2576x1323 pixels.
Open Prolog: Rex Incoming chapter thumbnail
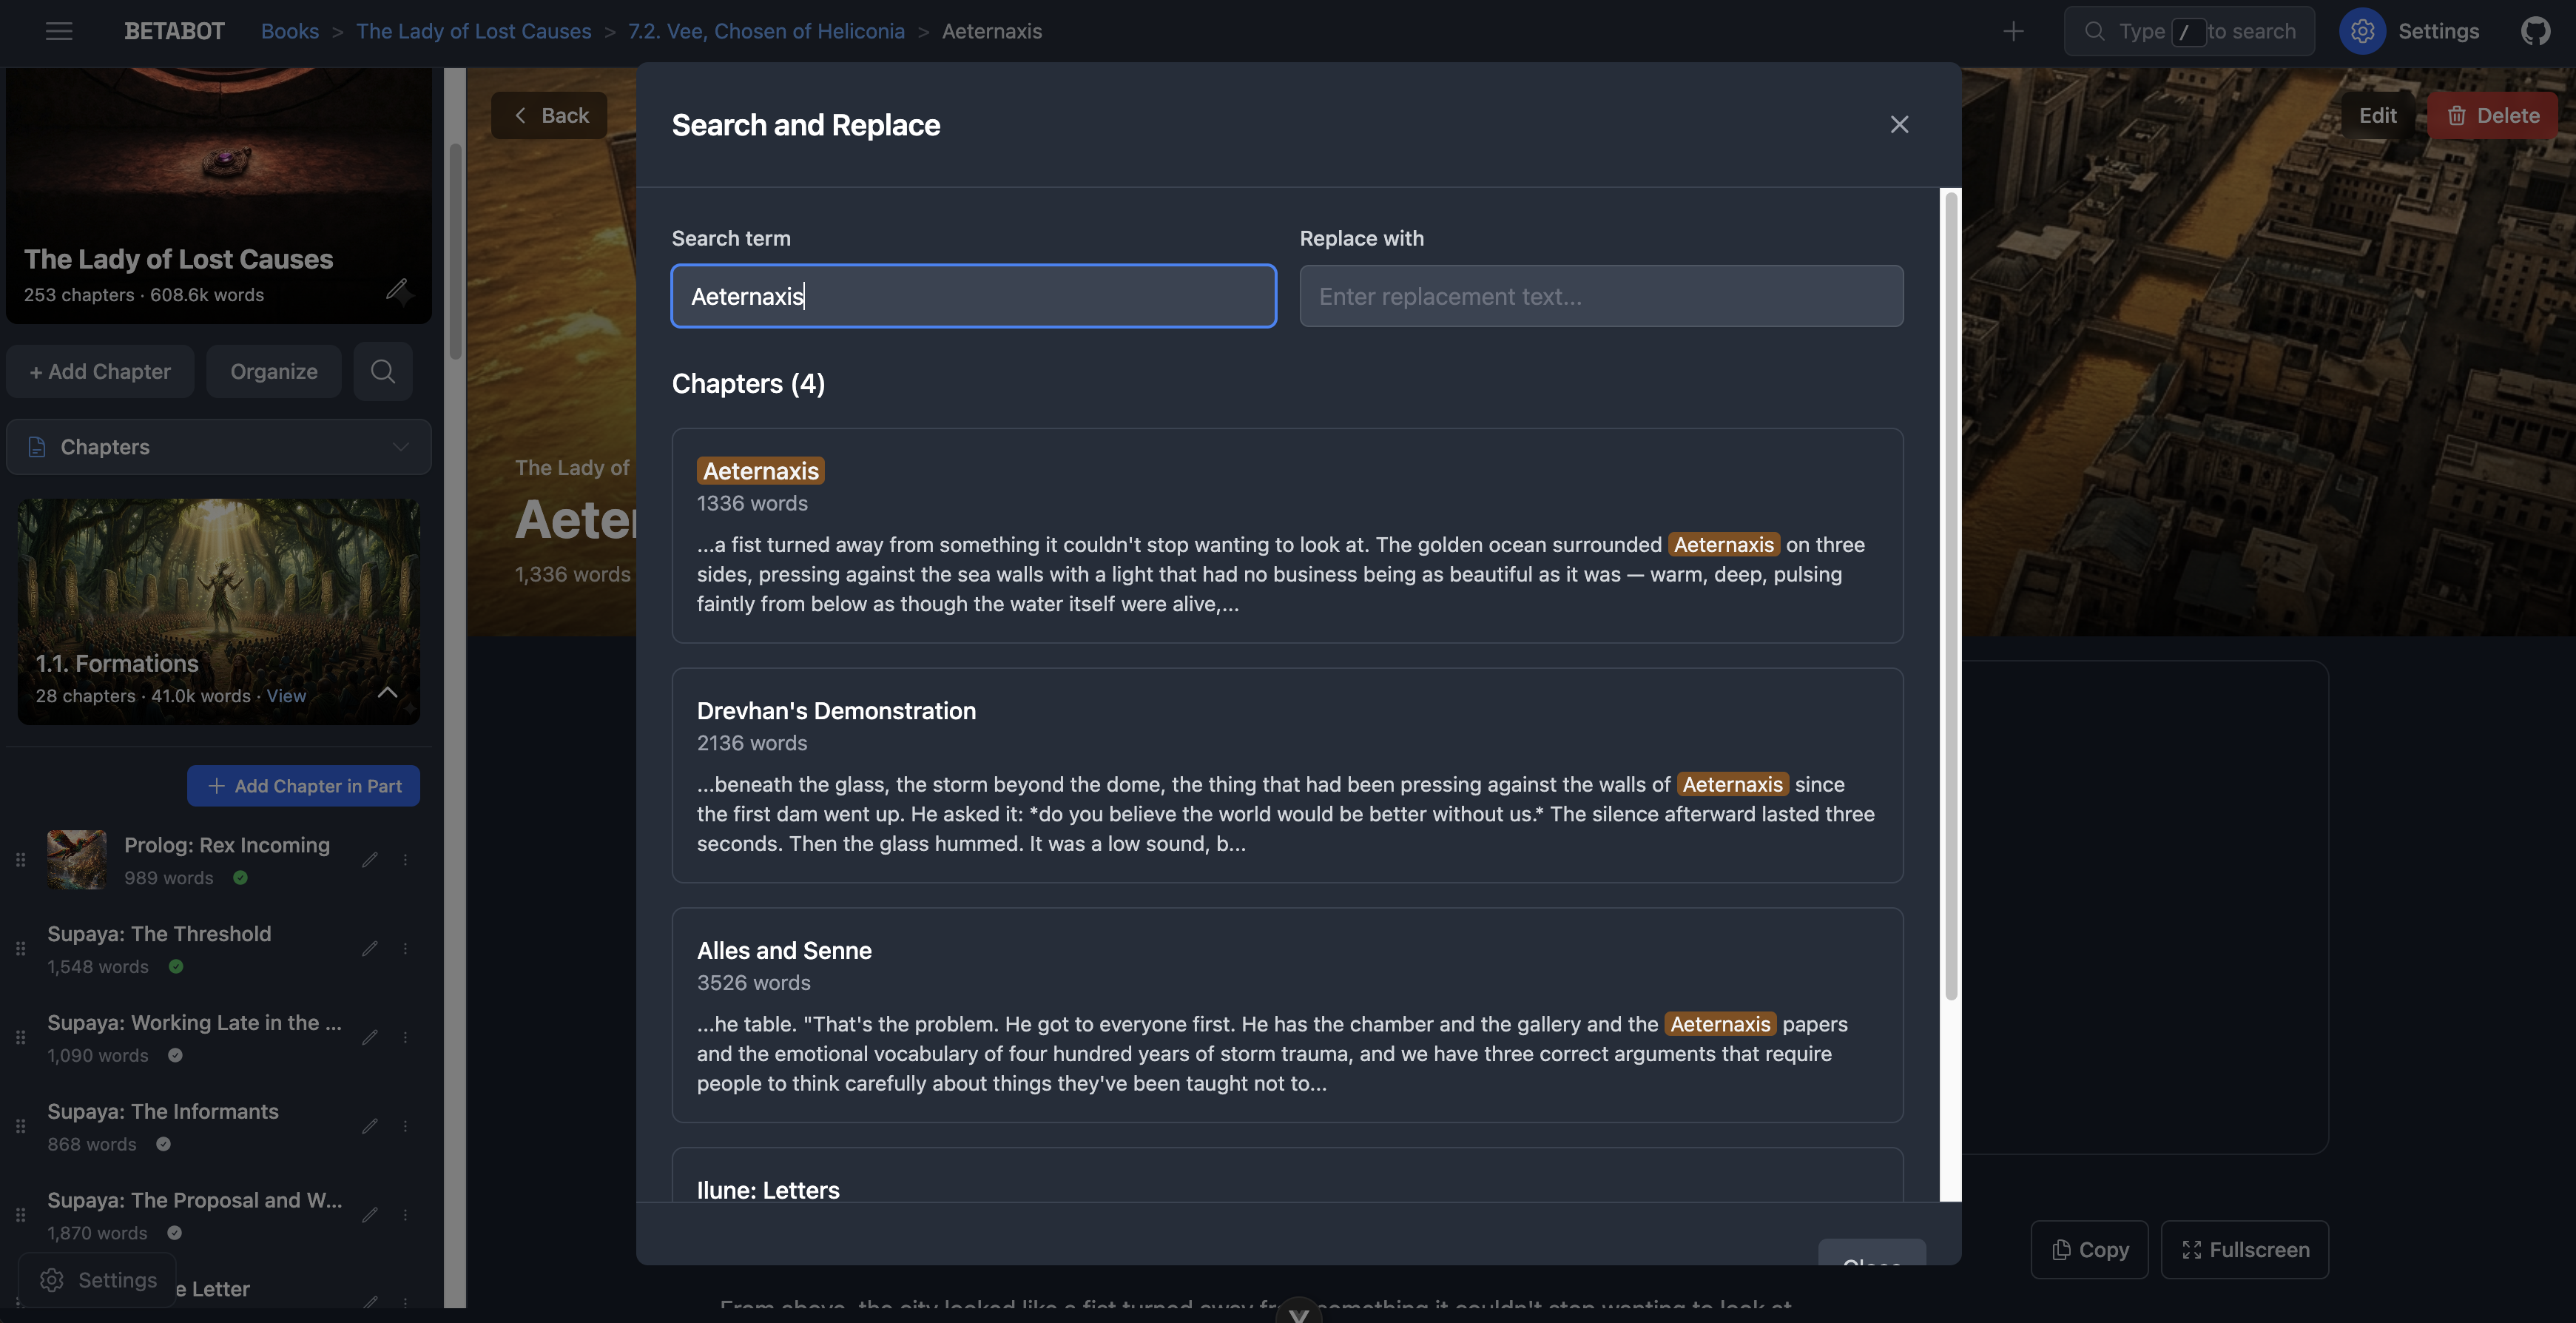pyautogui.click(x=77, y=859)
